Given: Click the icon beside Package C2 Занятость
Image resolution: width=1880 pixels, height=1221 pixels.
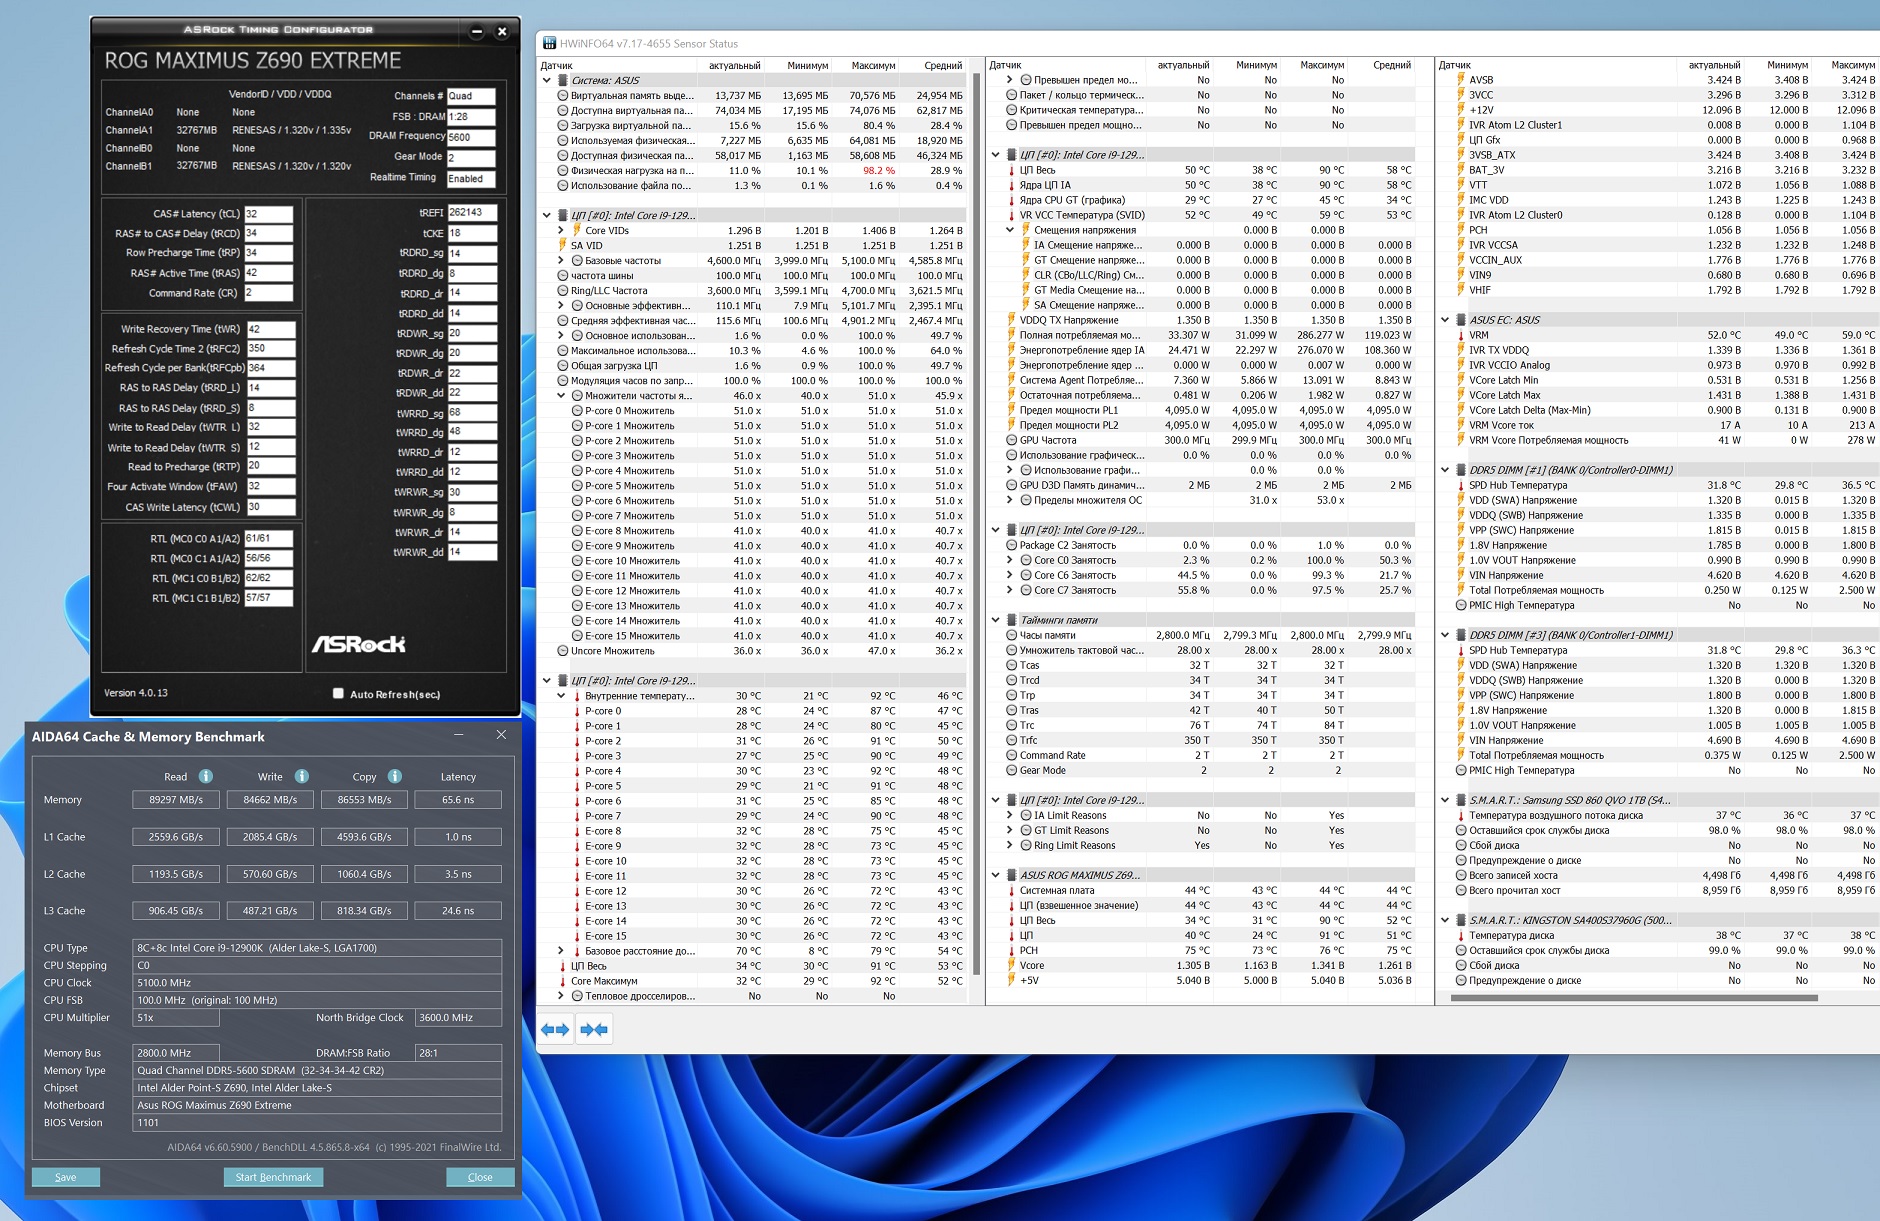Looking at the screenshot, I should click(1011, 545).
